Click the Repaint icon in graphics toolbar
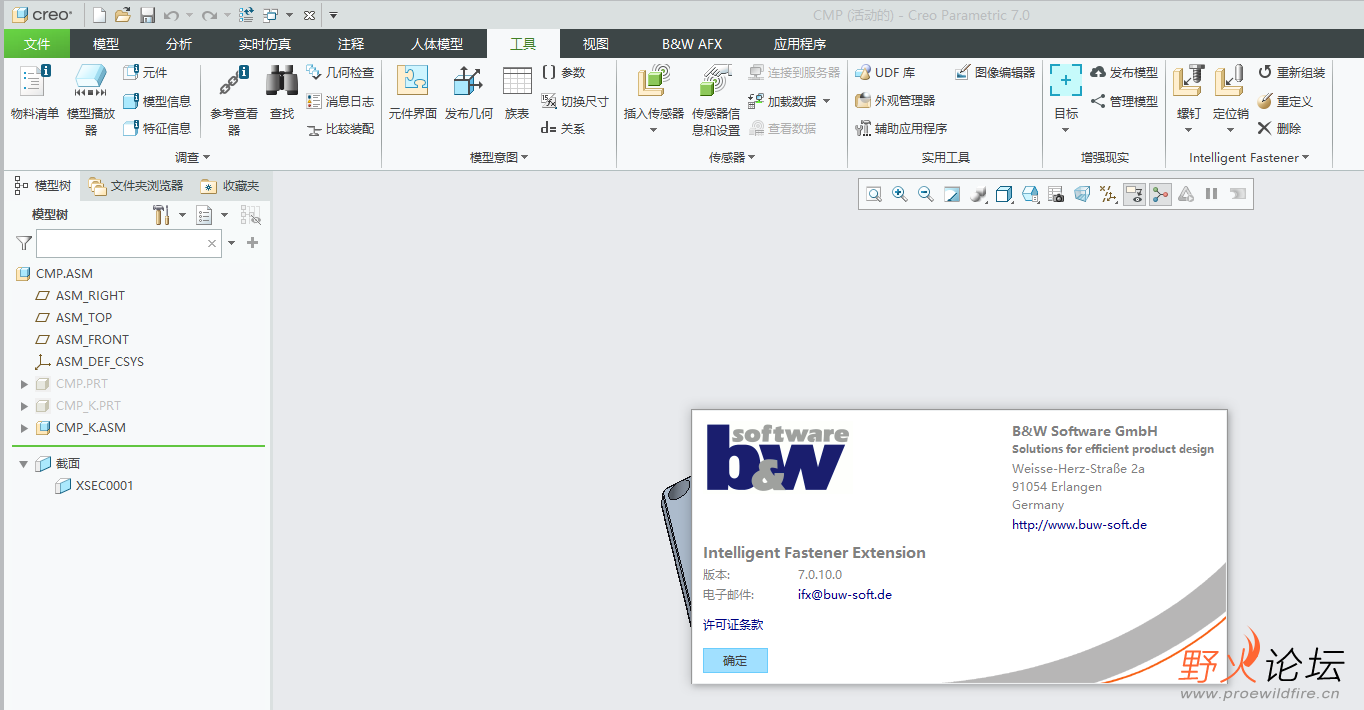This screenshot has width=1364, height=710. pos(952,194)
